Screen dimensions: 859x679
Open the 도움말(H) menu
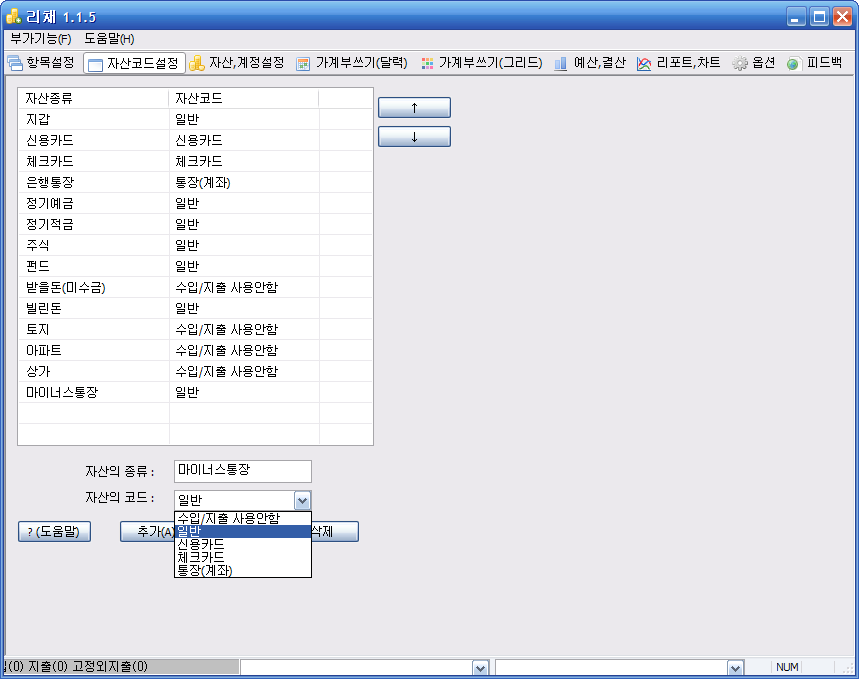pyautogui.click(x=109, y=38)
